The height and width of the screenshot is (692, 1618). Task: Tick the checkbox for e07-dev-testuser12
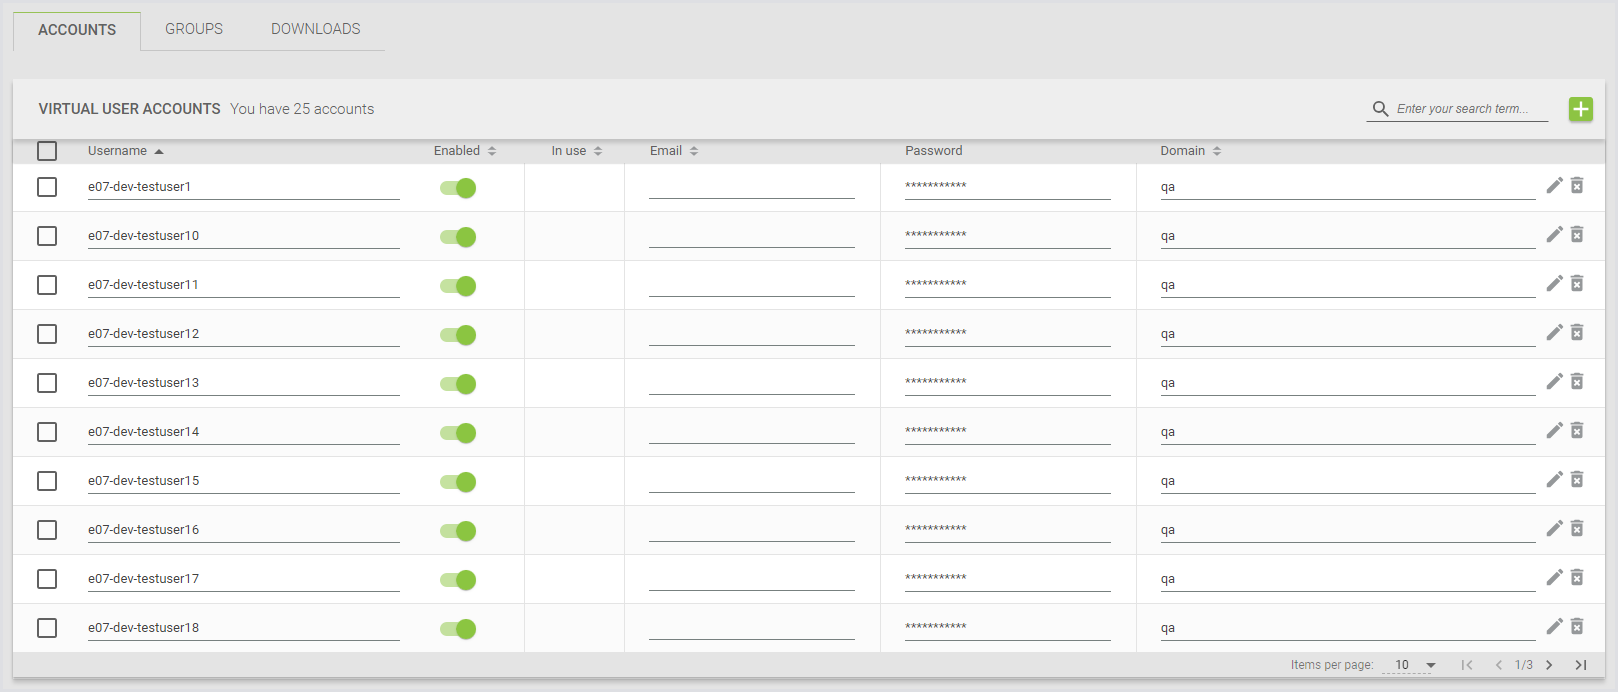pos(47,334)
